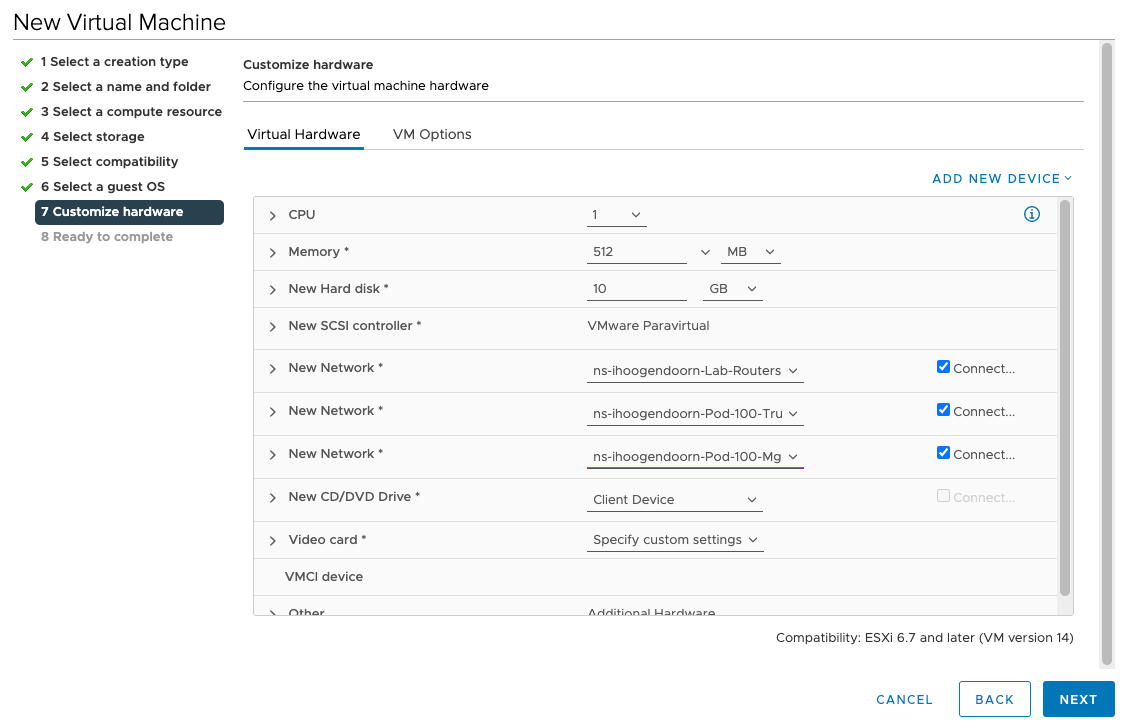The image size is (1126, 726).
Task: Click the BACK button
Action: click(x=994, y=699)
